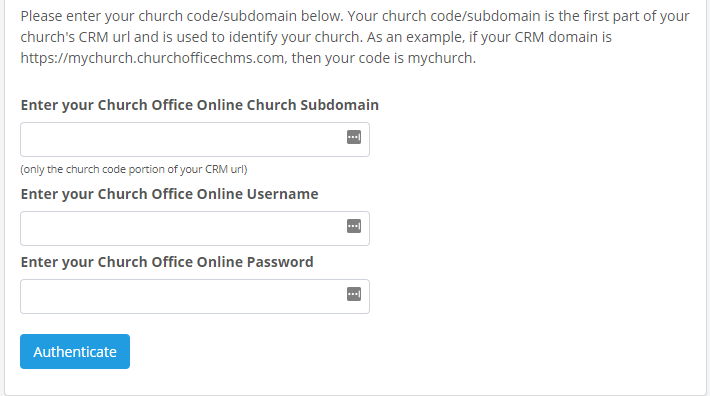Click the '(only the church code portion…)' hint text
The width and height of the screenshot is (710, 396).
point(134,169)
